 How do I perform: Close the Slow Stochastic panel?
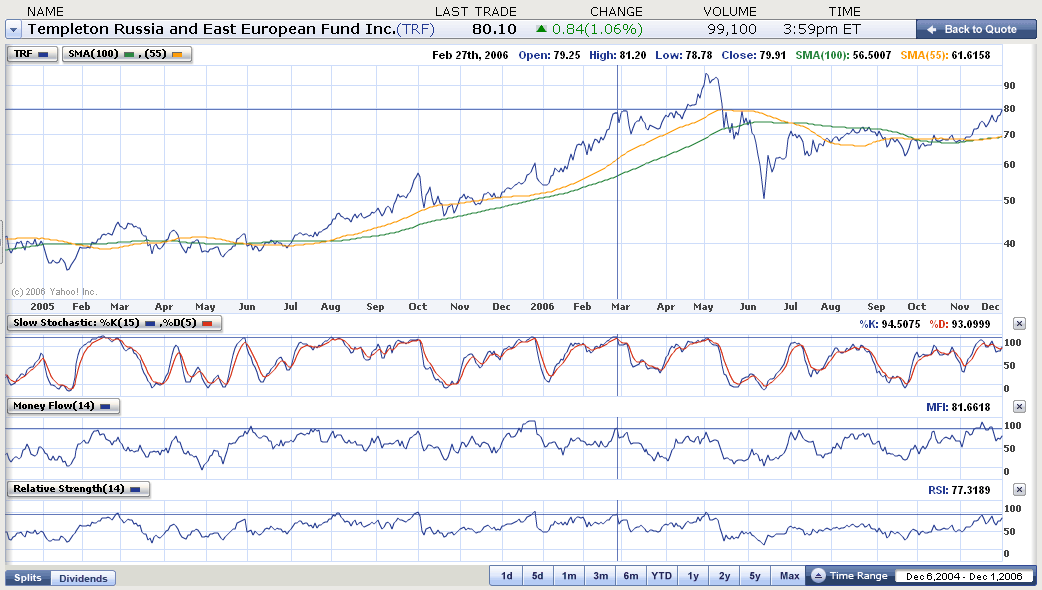pos(1019,324)
